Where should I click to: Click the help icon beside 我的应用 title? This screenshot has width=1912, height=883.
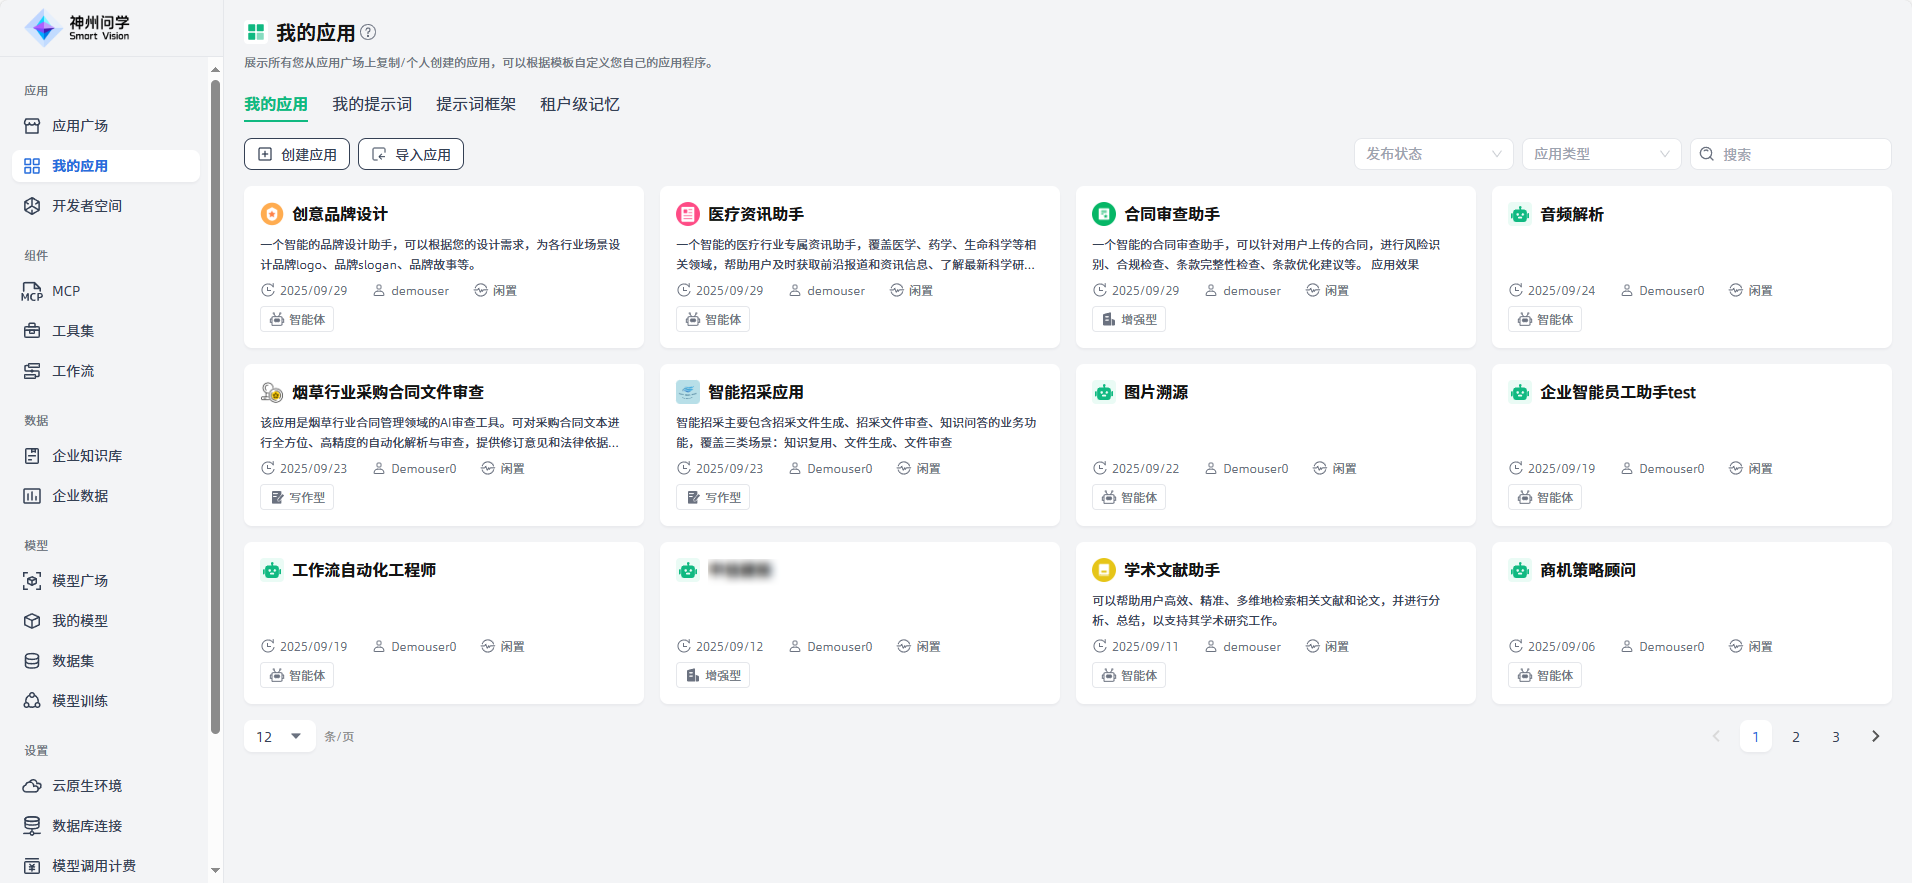(368, 32)
